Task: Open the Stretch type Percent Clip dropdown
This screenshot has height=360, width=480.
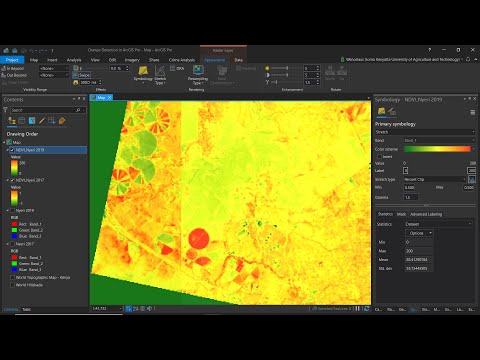Action: click(435, 179)
